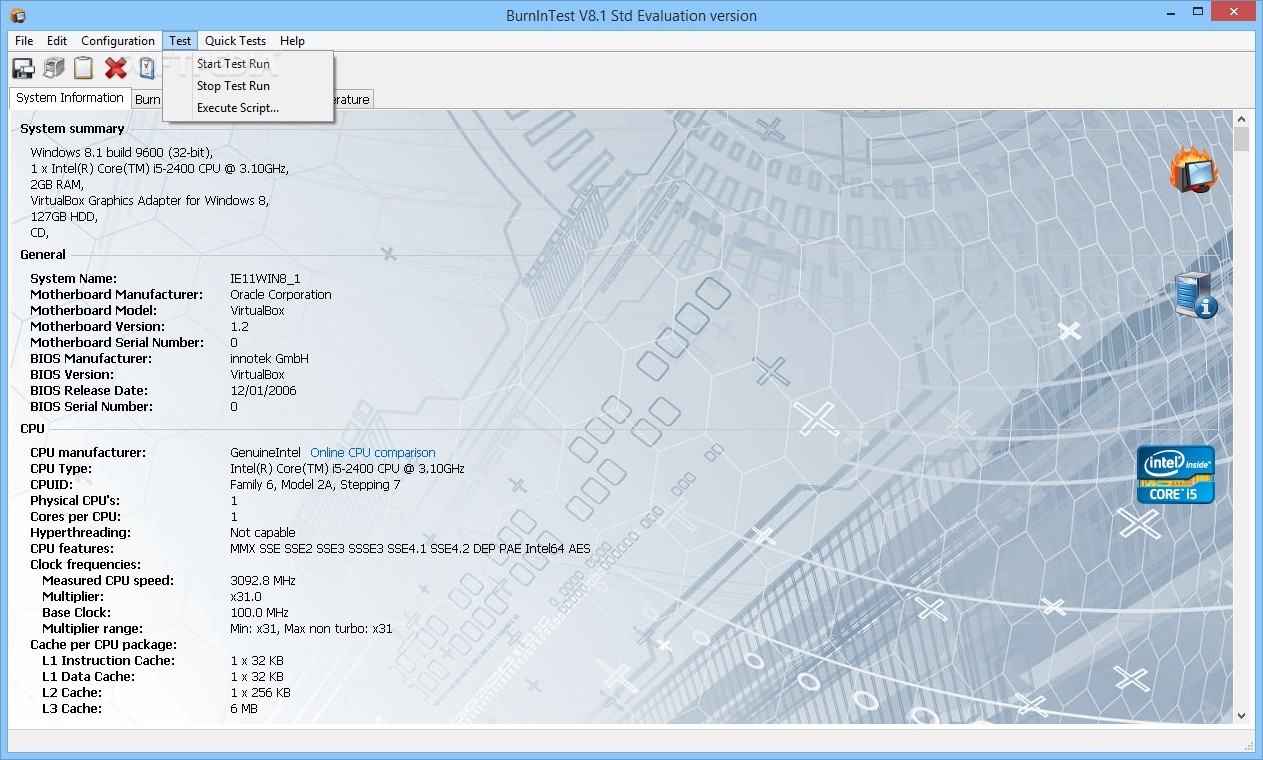Click the clipboard copy icon in the toolbar

[x=84, y=68]
